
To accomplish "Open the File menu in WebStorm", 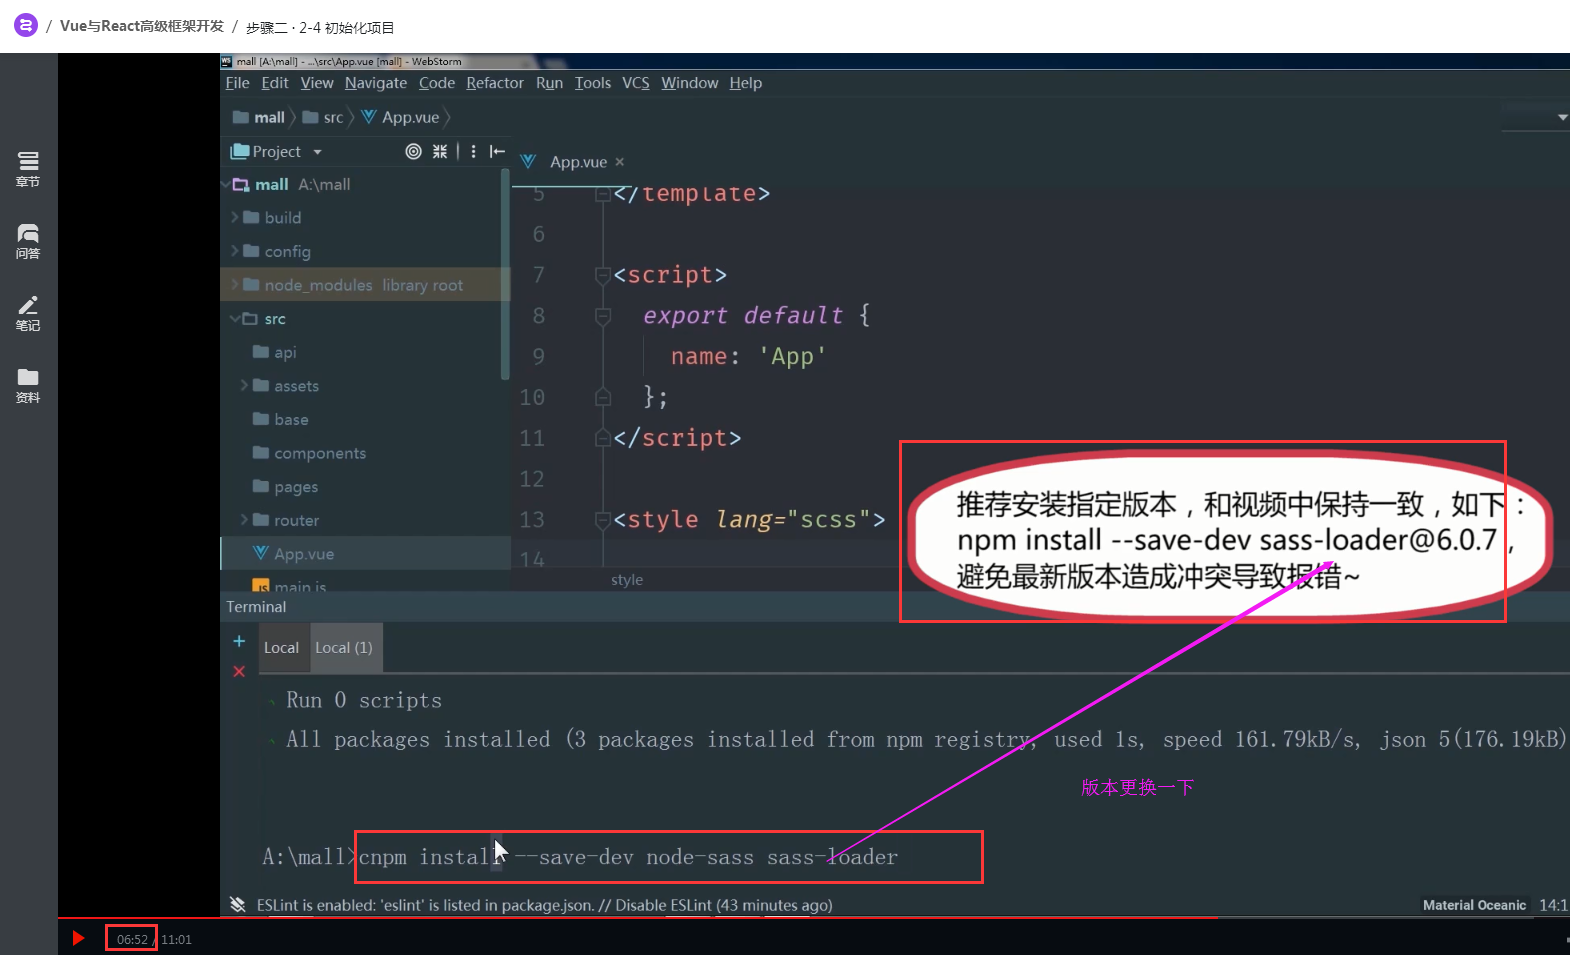I will coord(237,83).
